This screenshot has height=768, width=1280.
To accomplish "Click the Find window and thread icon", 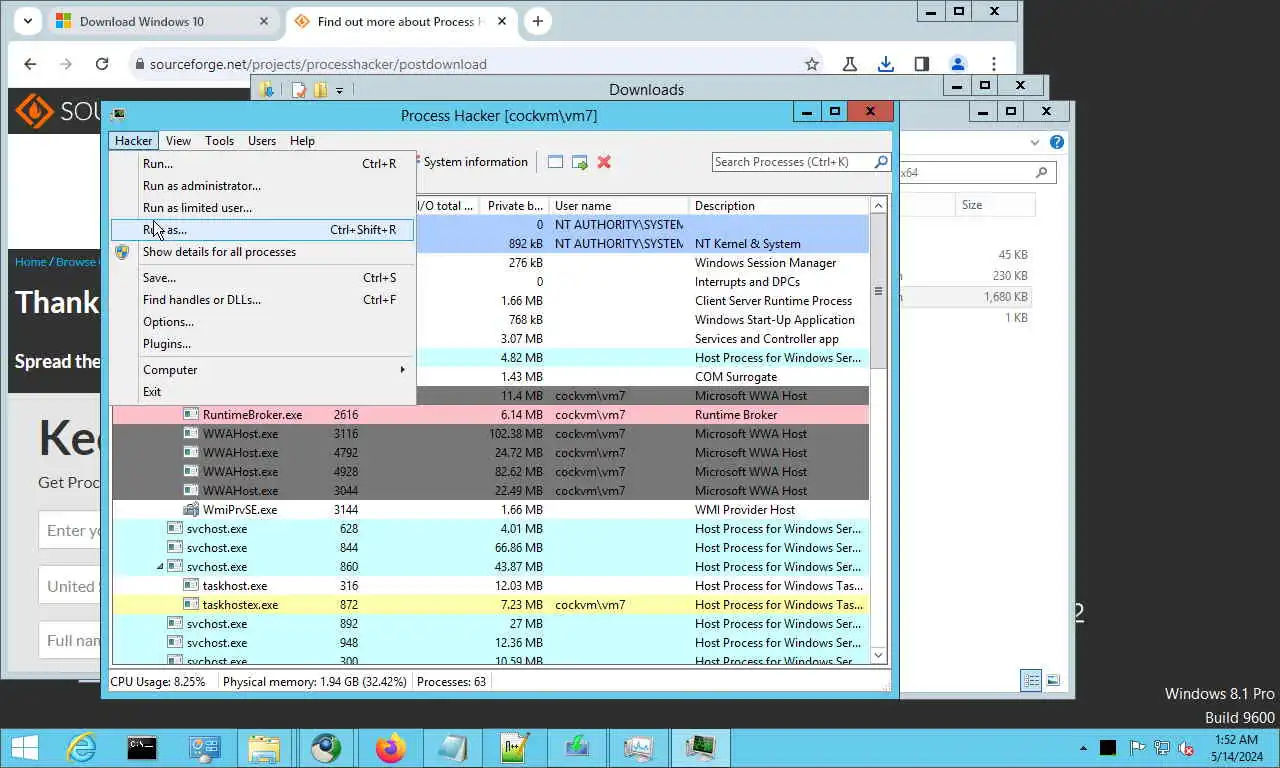I will tap(579, 162).
